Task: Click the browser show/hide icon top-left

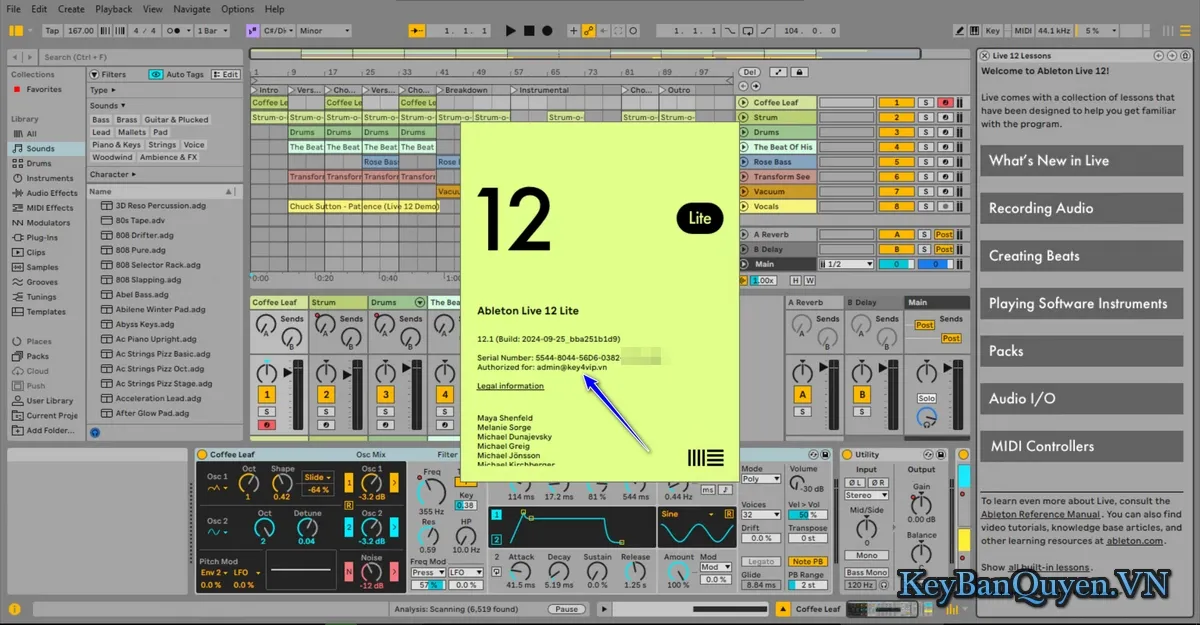Action: pos(16,31)
